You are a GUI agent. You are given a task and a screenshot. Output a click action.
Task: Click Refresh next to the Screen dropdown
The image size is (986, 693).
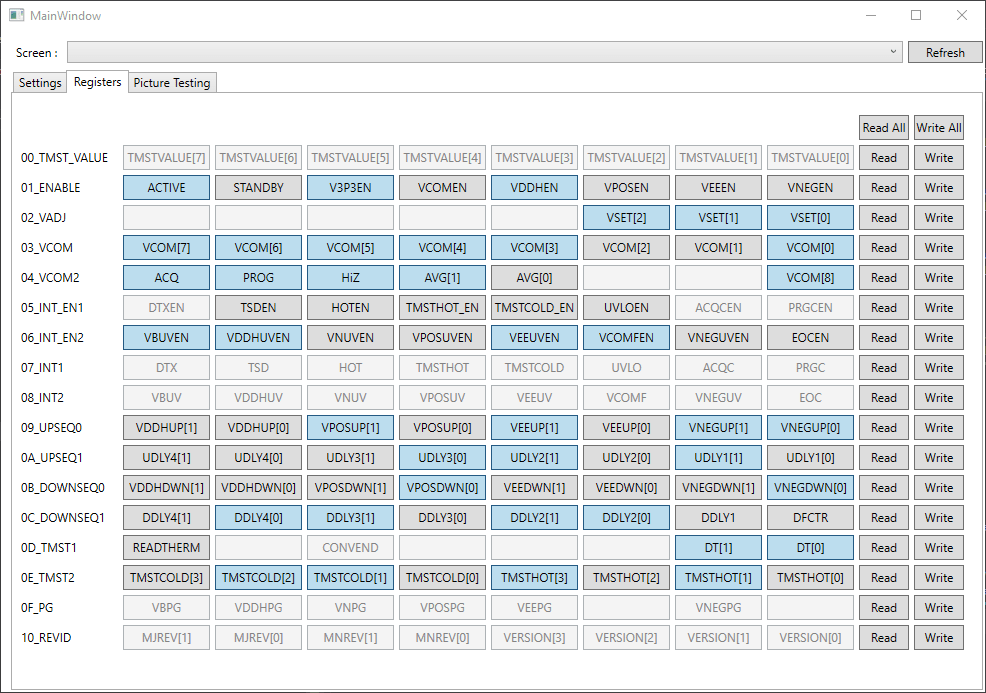944,52
